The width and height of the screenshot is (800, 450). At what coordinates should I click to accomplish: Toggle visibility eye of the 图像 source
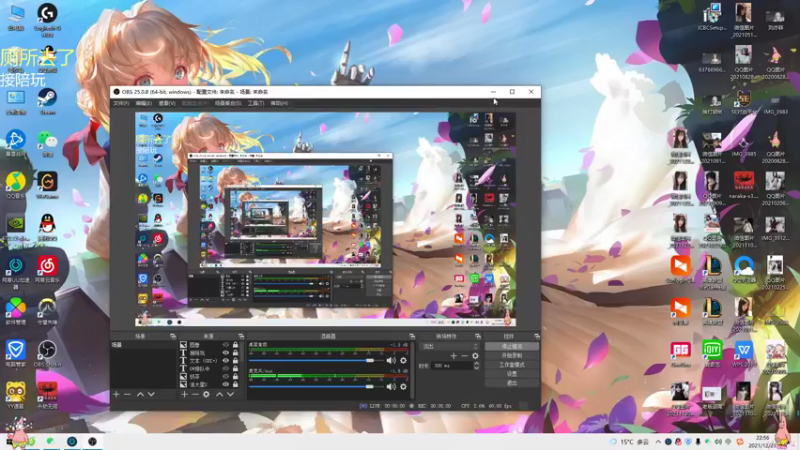(226, 345)
